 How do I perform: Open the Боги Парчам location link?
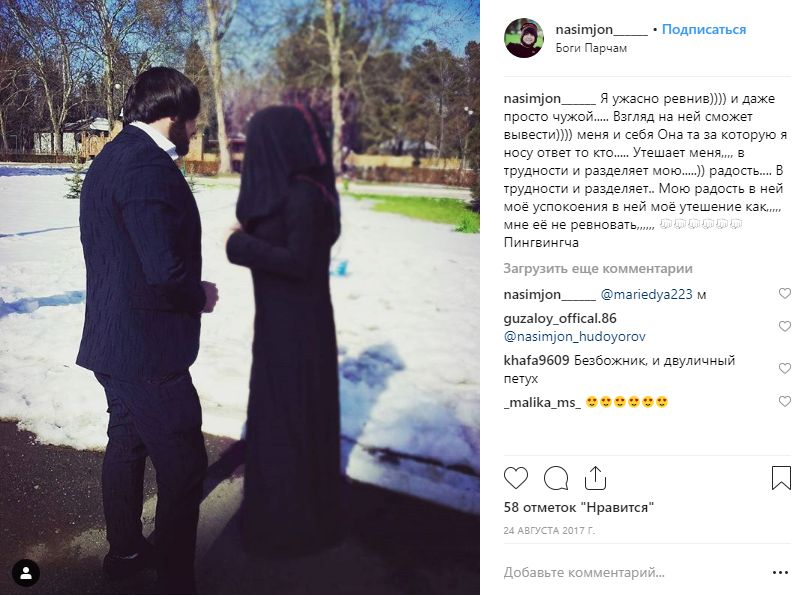coord(591,48)
